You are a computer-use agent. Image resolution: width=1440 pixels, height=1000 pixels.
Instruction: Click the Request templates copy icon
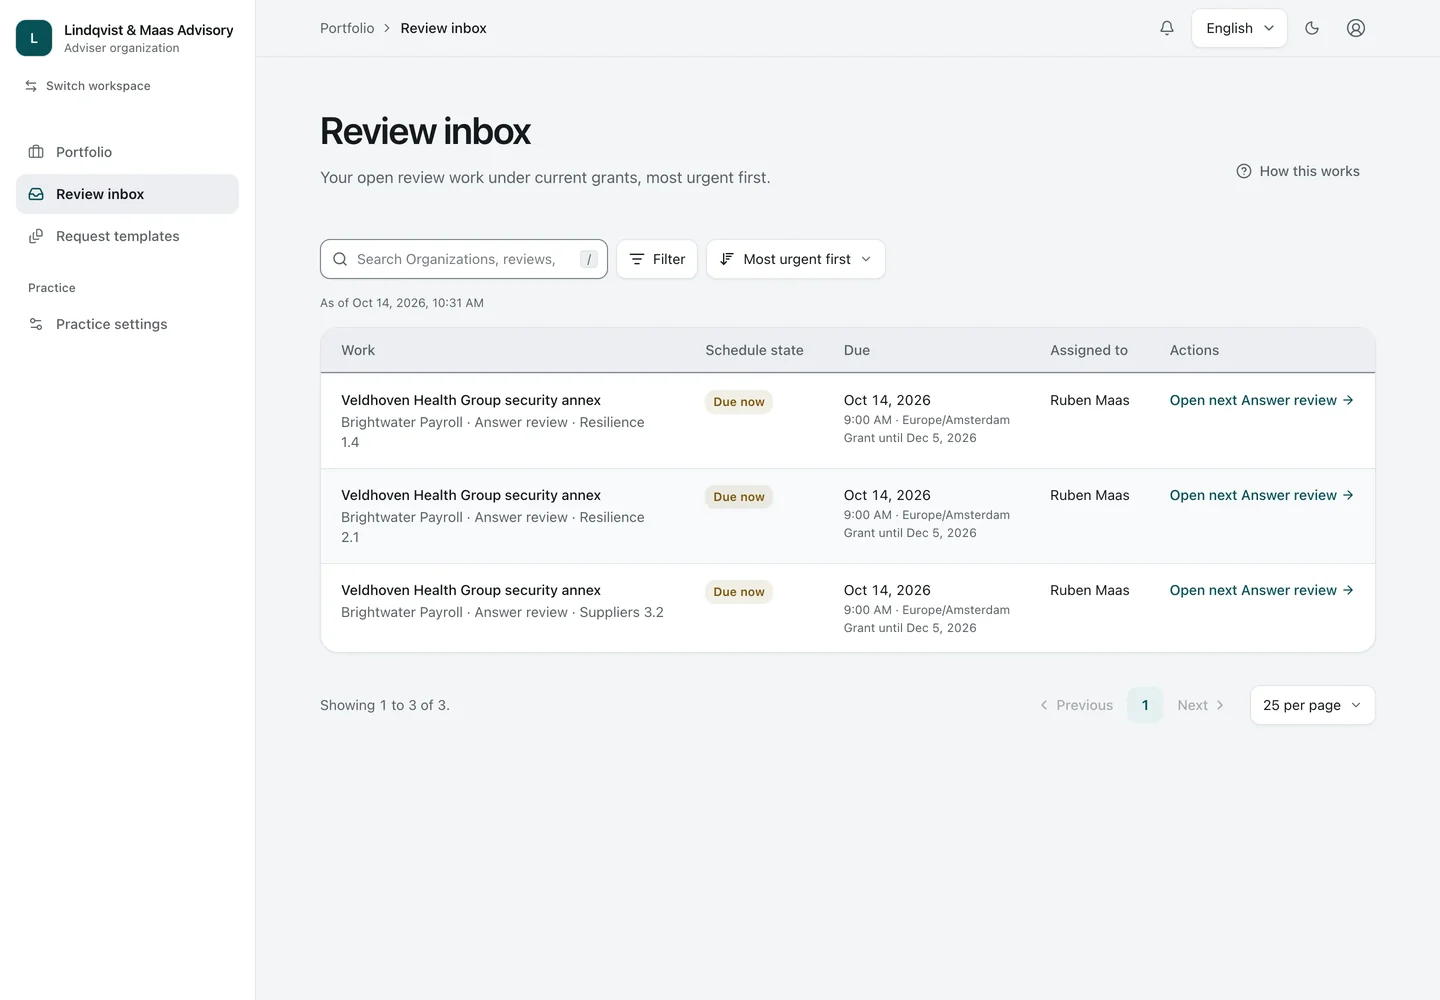pos(36,236)
